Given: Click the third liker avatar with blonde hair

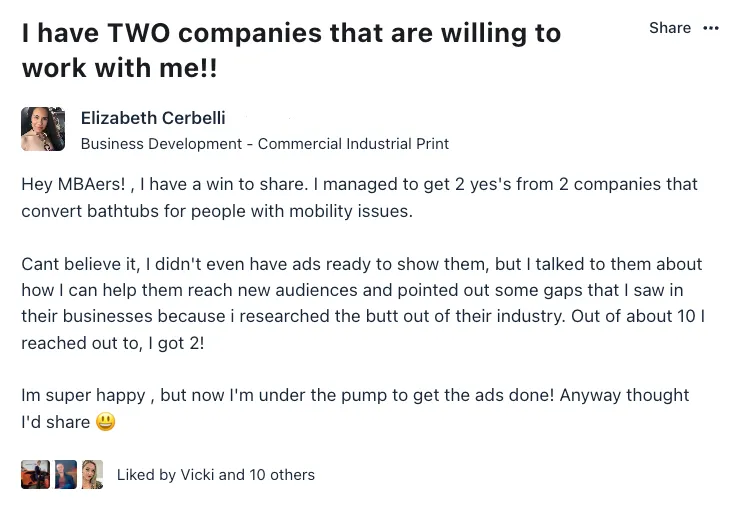Looking at the screenshot, I should tap(92, 474).
